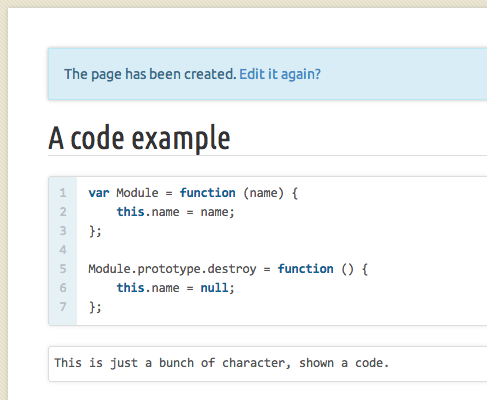Screen dimensions: 487x400
Task: Click 'Module.prototype.destroy = function () {' line
Action: click(x=228, y=269)
